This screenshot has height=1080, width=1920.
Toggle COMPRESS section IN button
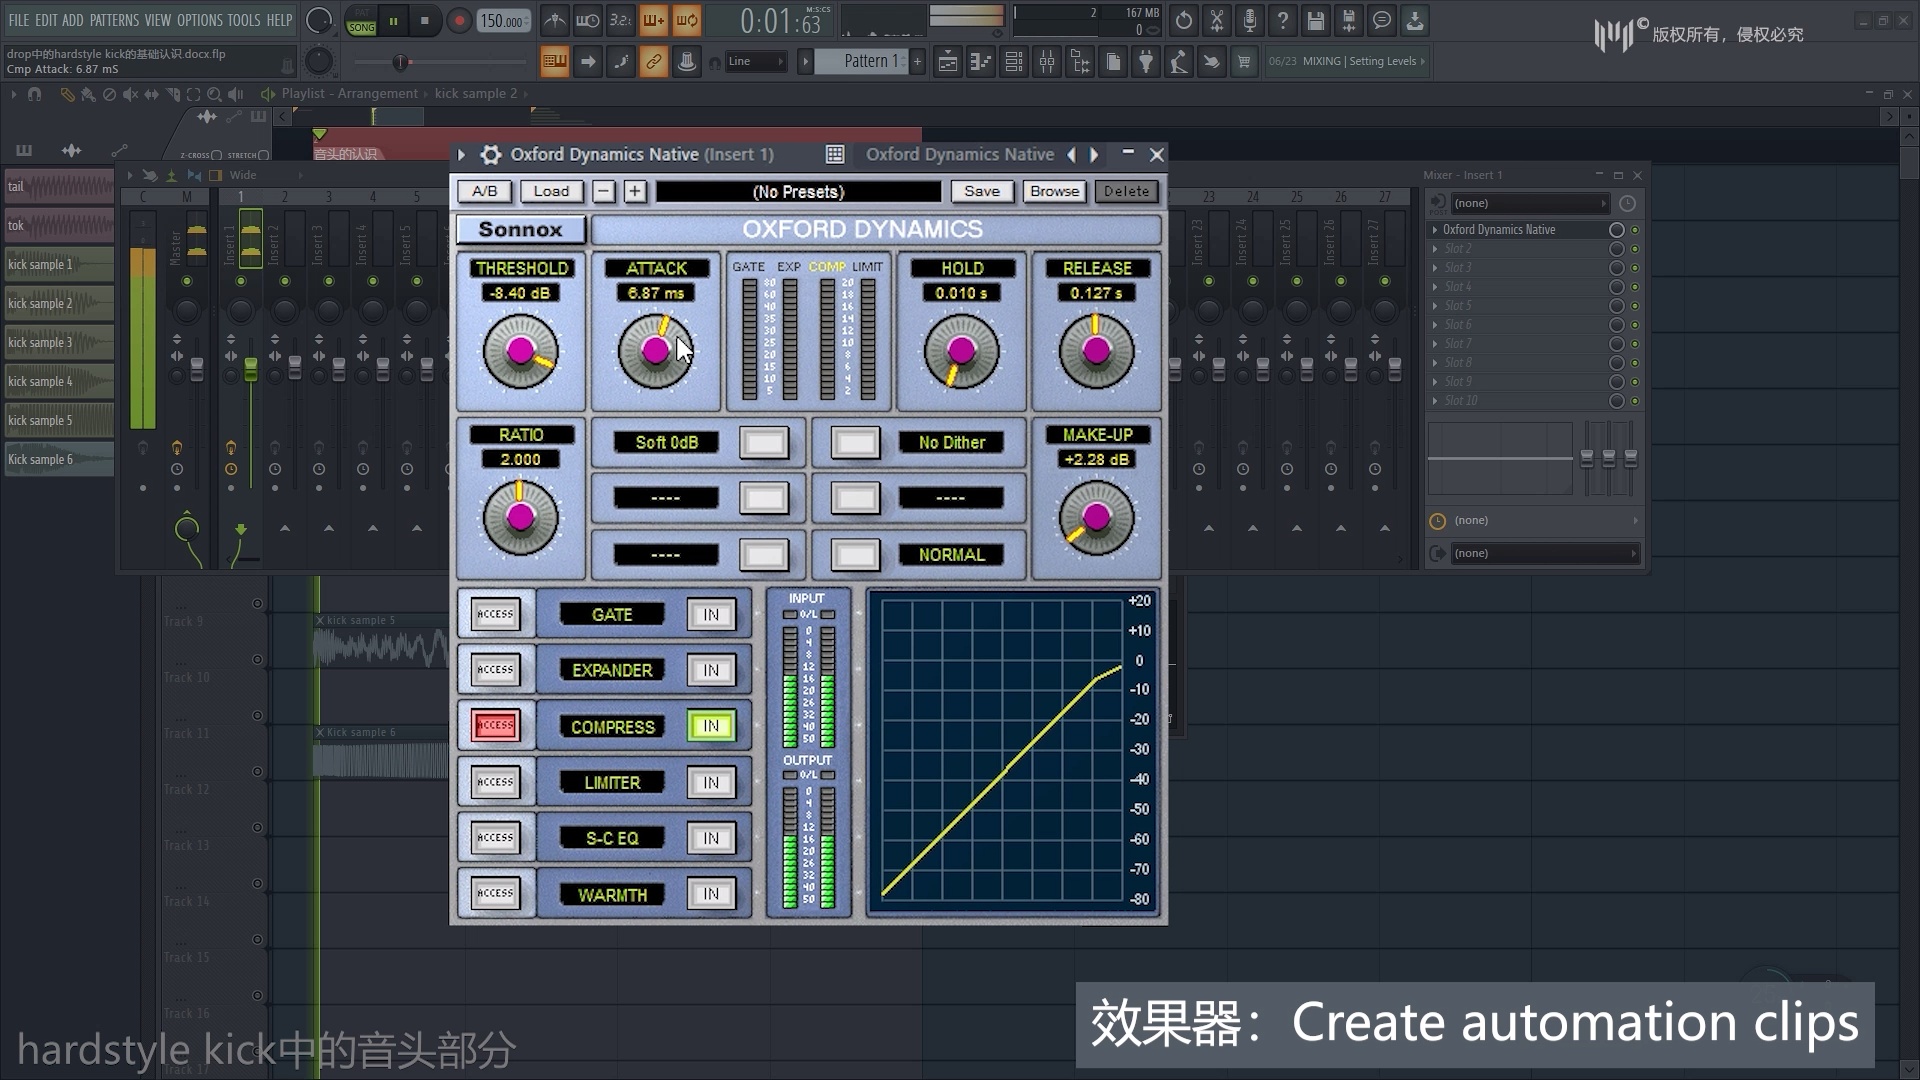coord(711,726)
